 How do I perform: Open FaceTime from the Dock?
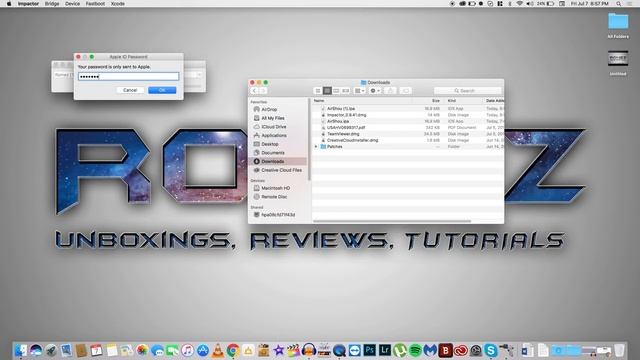point(172,350)
